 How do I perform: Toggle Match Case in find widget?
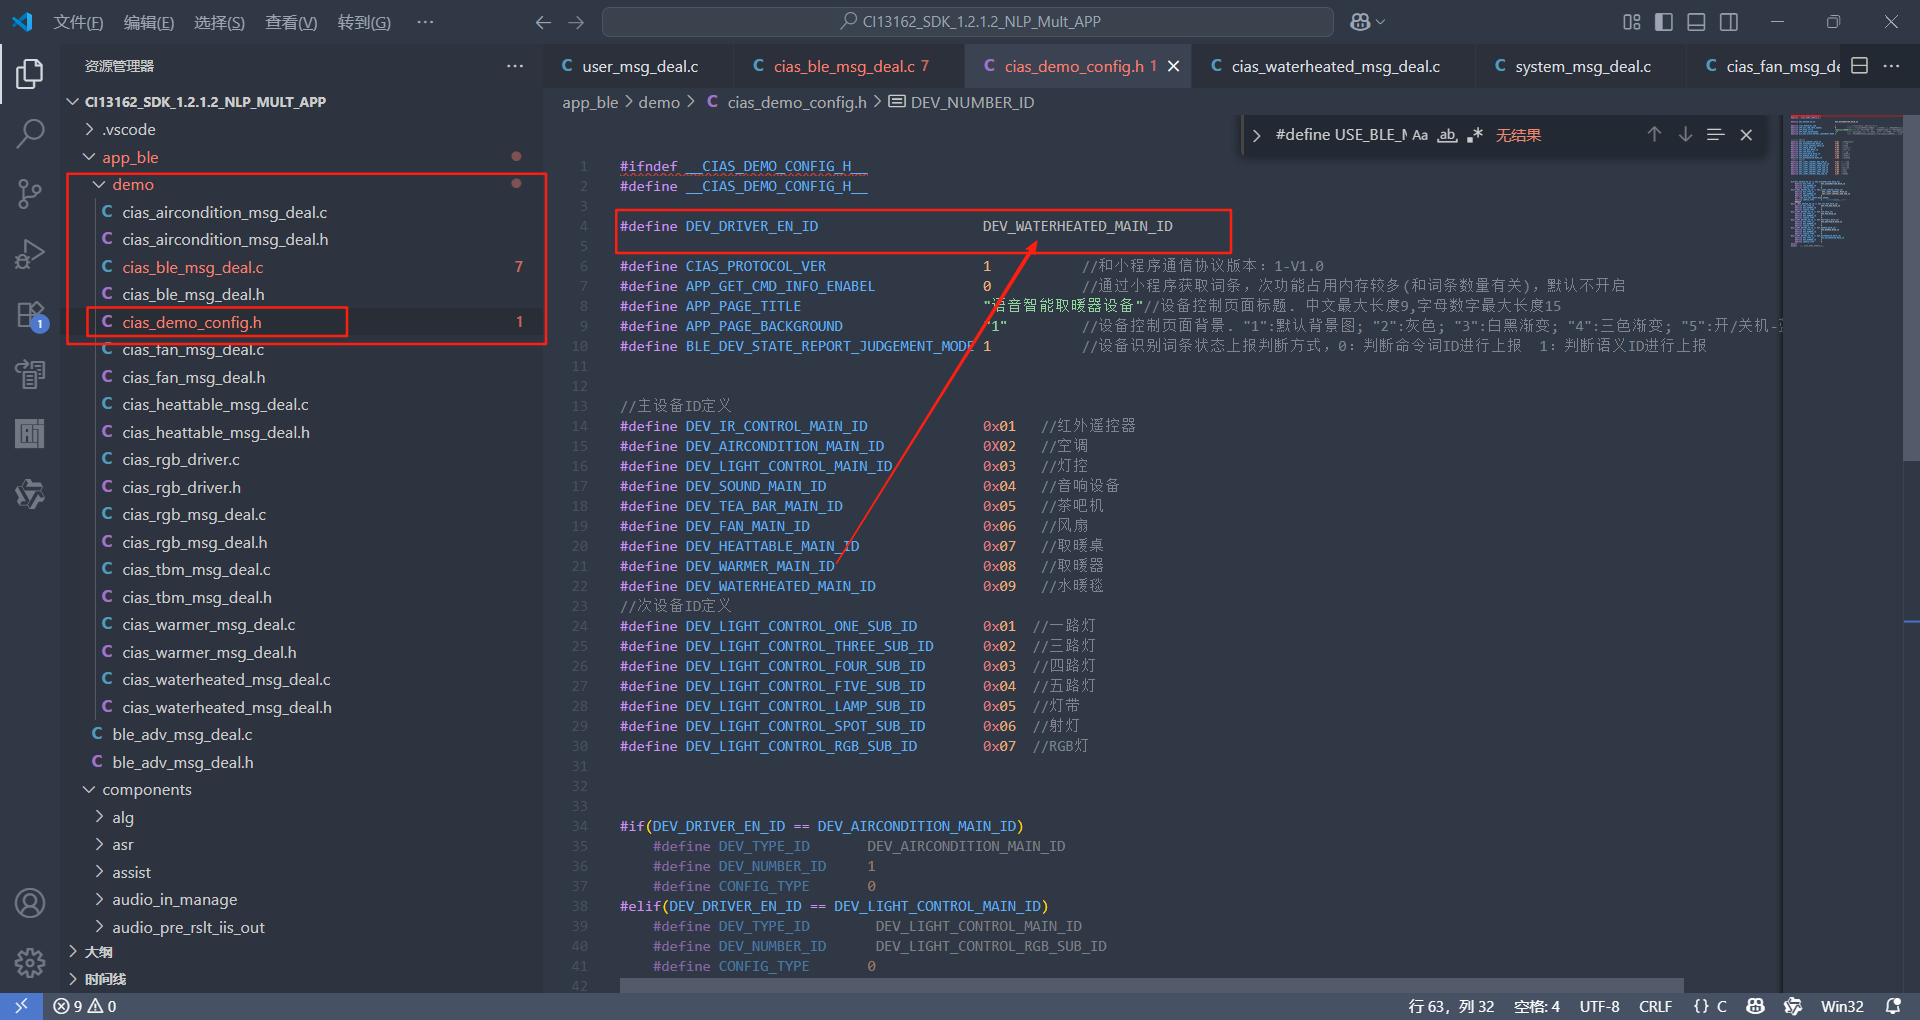(x=1420, y=135)
